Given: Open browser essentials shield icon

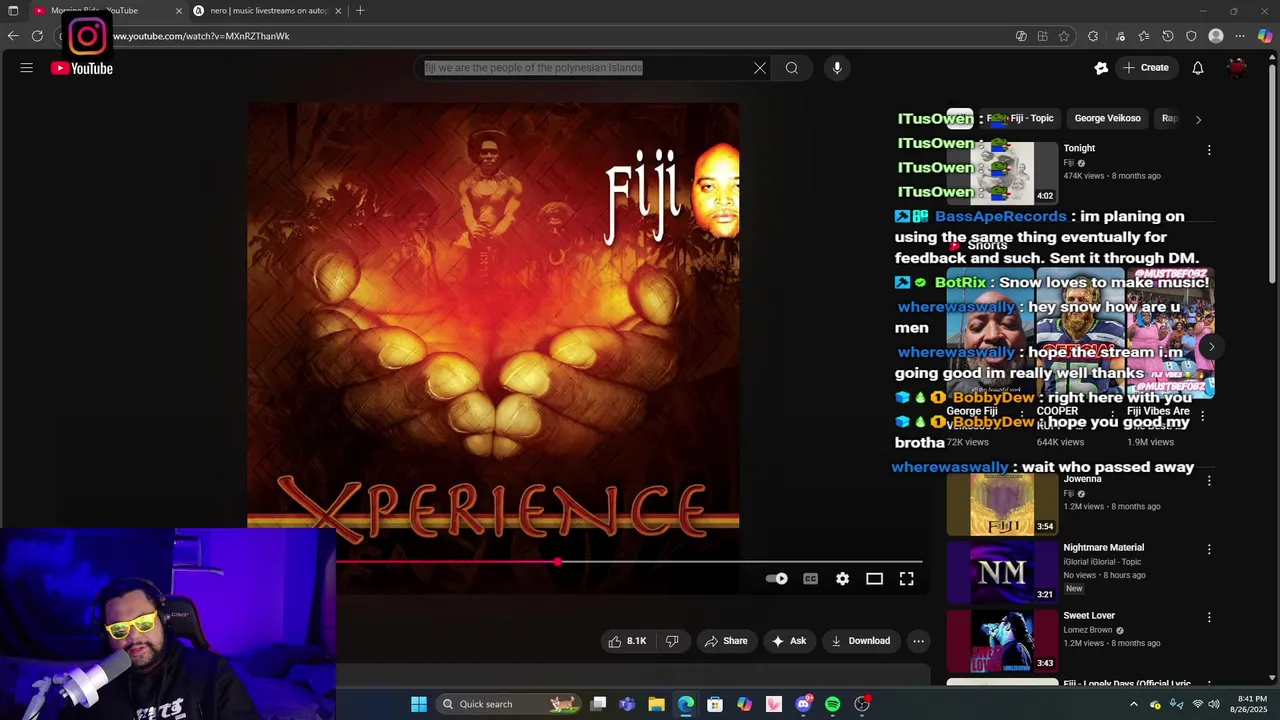Looking at the screenshot, I should pos(1191,36).
